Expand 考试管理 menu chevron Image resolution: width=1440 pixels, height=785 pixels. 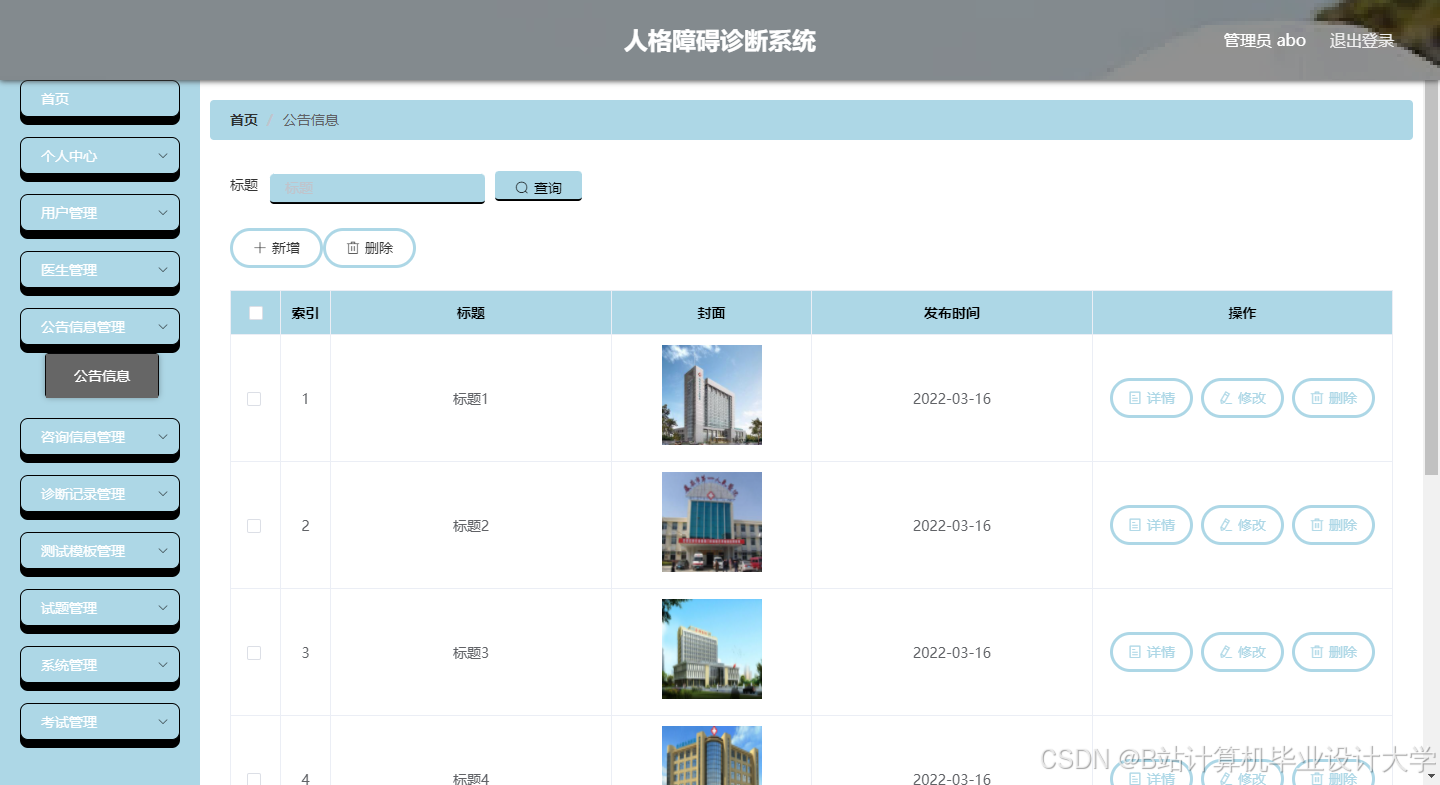pyautogui.click(x=163, y=722)
